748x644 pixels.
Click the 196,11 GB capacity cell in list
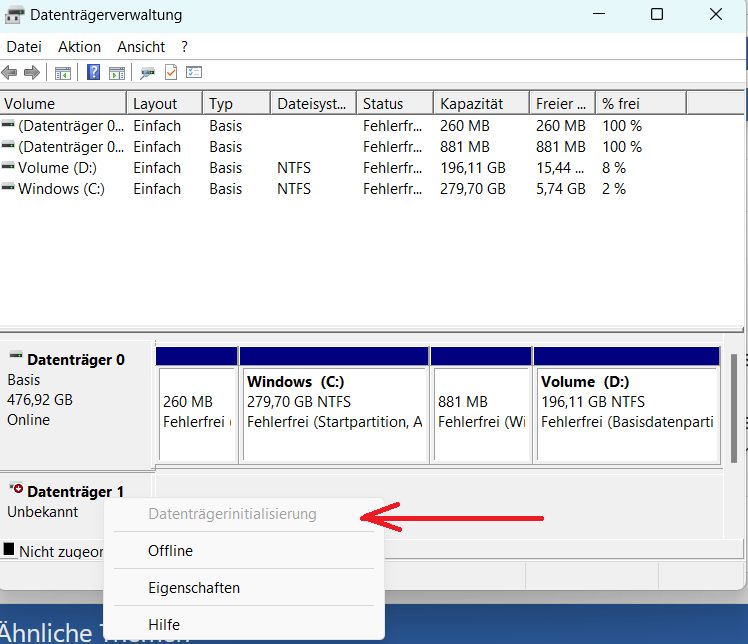[473, 168]
